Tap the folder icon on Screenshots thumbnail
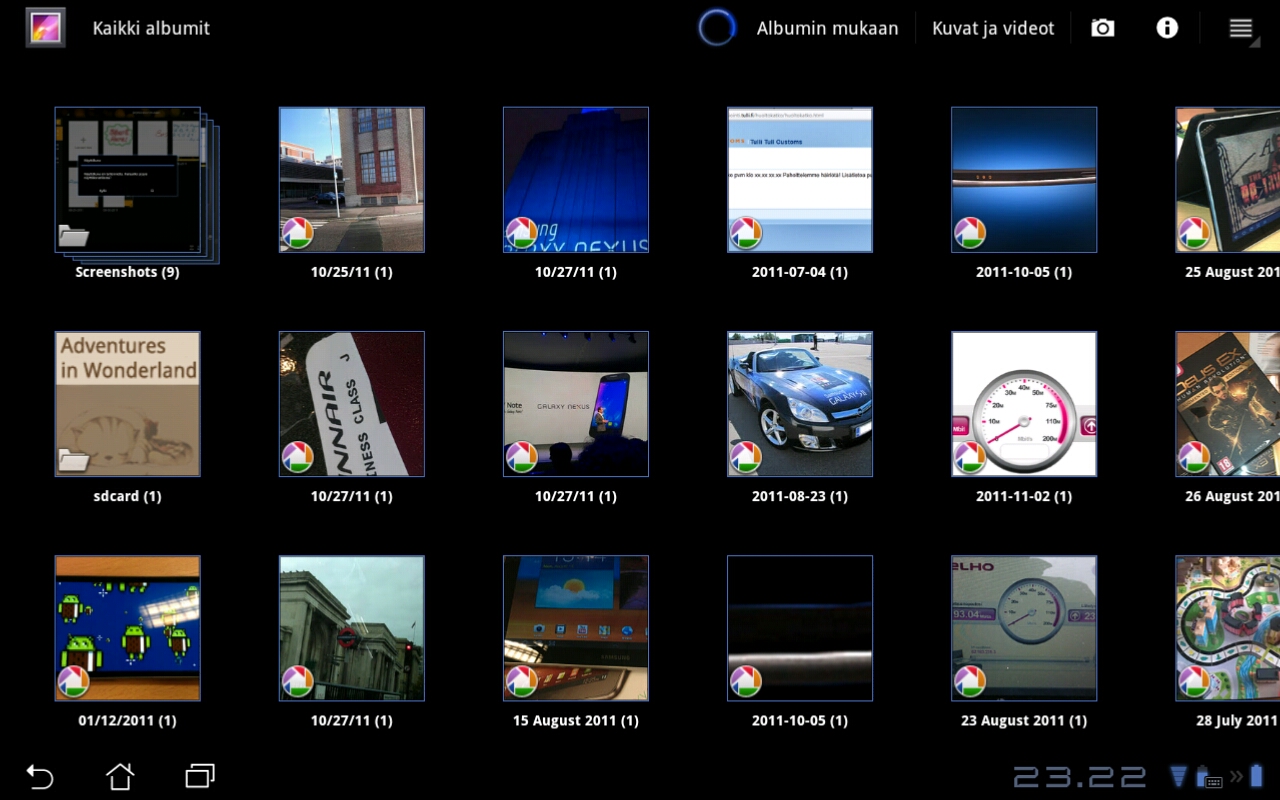This screenshot has width=1280, height=800. (x=74, y=236)
